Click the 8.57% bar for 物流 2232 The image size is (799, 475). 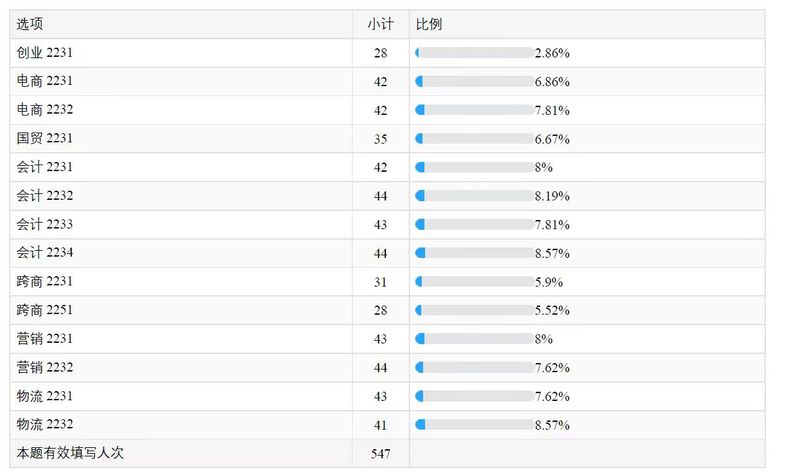point(474,425)
